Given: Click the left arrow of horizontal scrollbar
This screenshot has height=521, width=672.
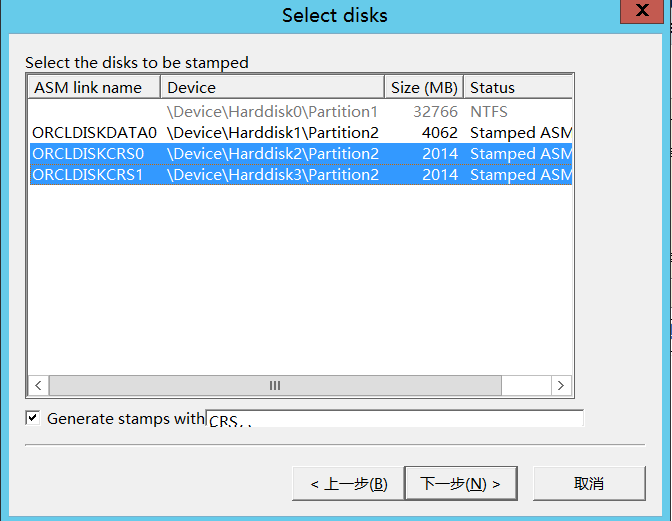Looking at the screenshot, I should [x=39, y=385].
